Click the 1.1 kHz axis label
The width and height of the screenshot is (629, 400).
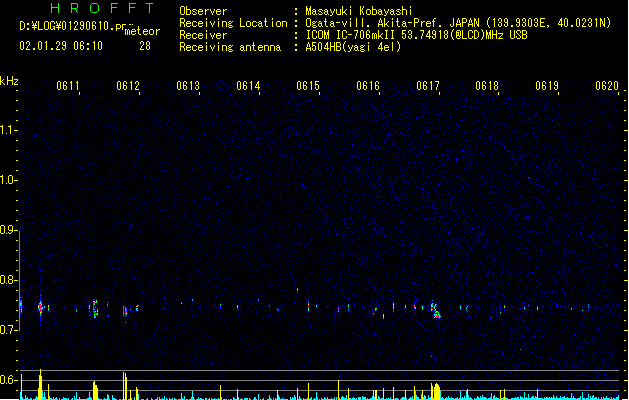(x=8, y=130)
